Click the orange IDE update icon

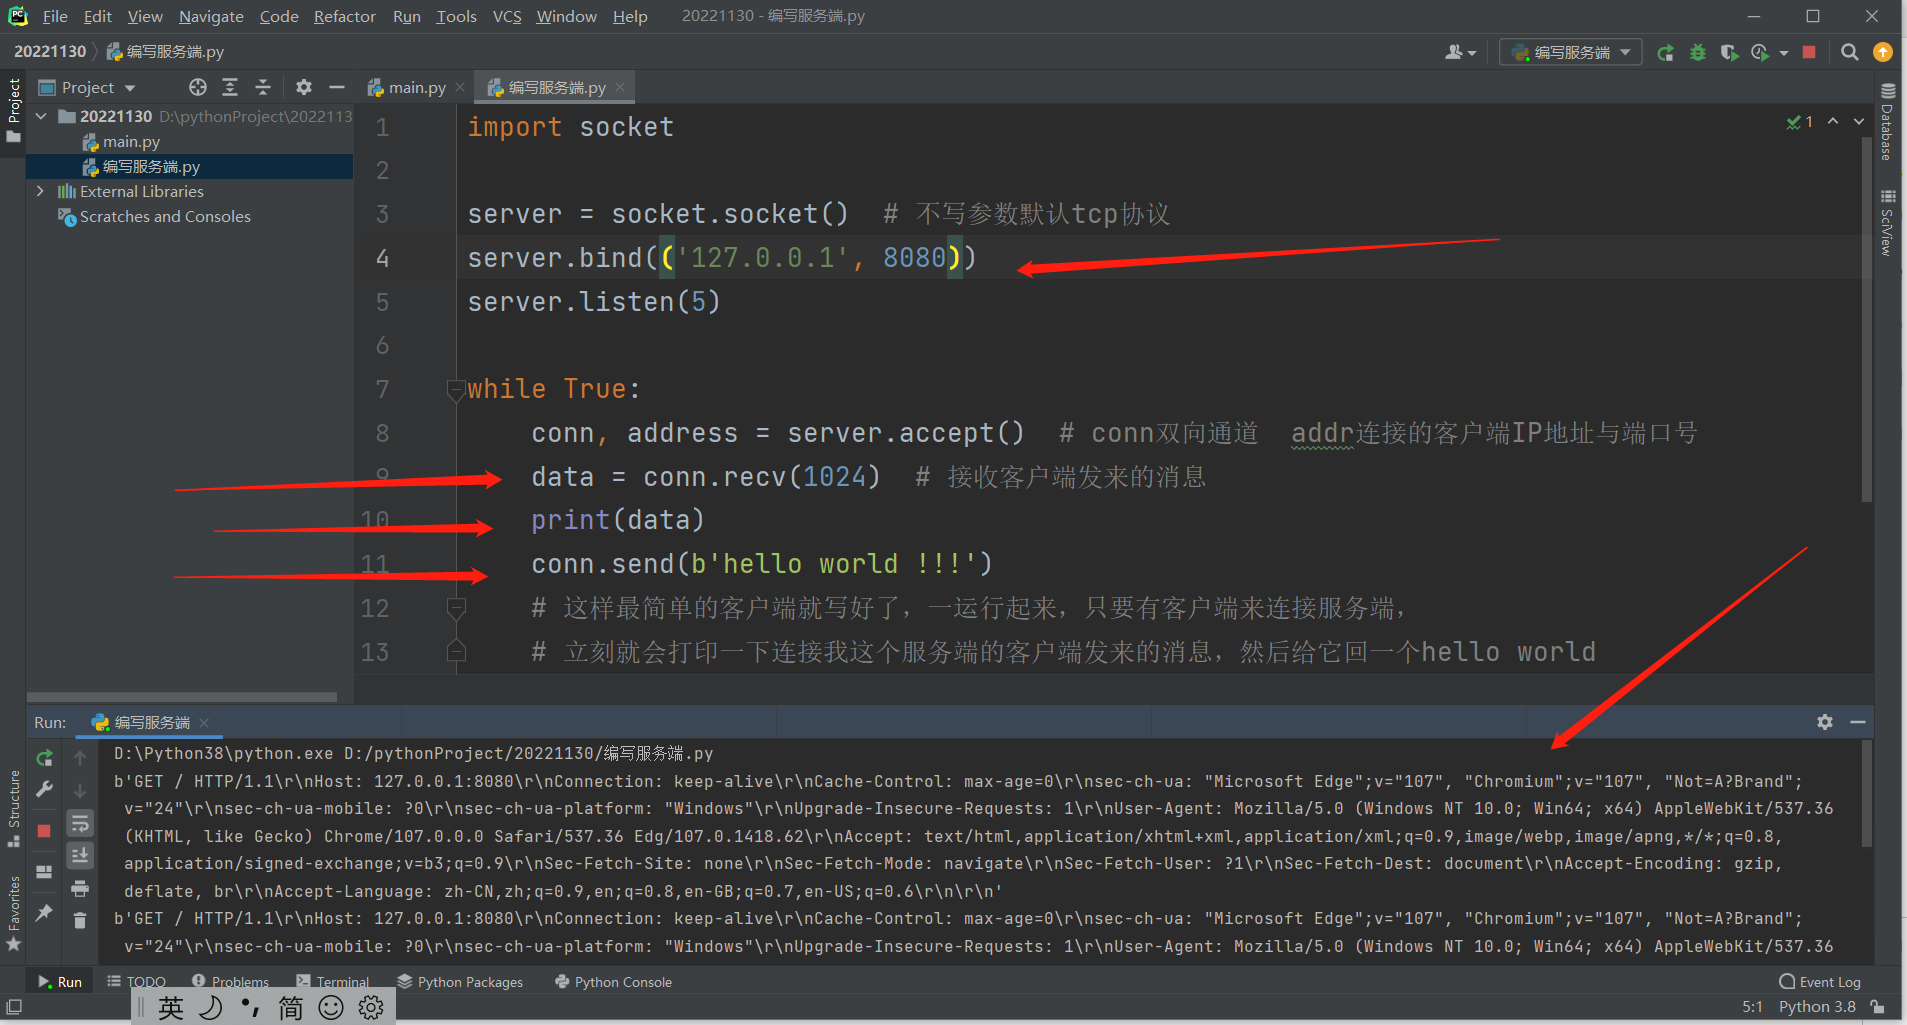point(1882,52)
